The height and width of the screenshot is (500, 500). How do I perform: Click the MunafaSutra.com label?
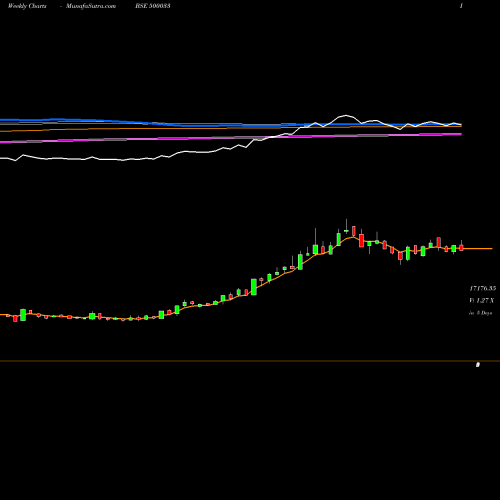[91, 6]
